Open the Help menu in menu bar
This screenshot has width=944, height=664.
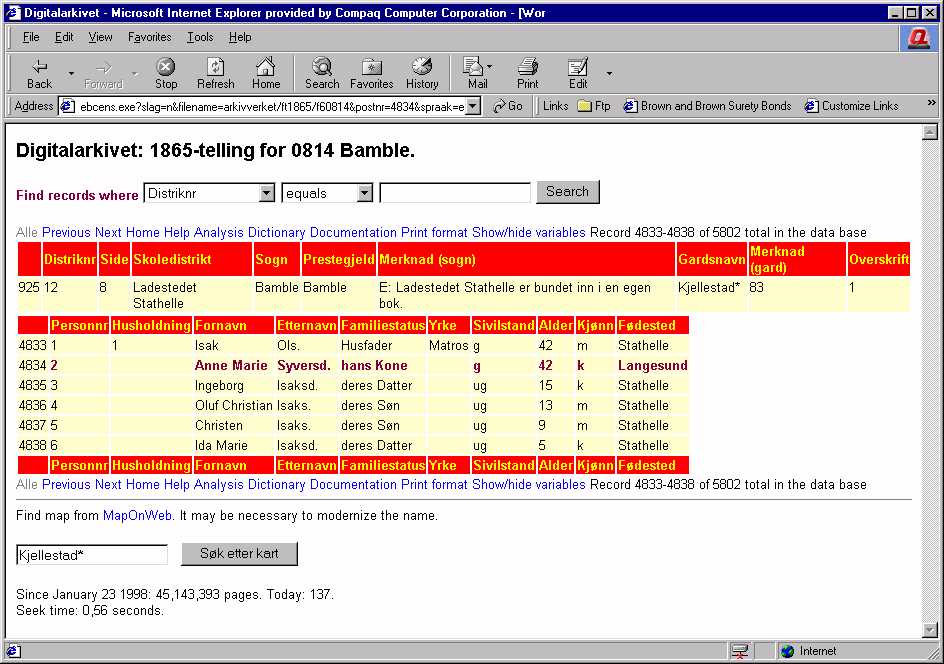pos(240,37)
